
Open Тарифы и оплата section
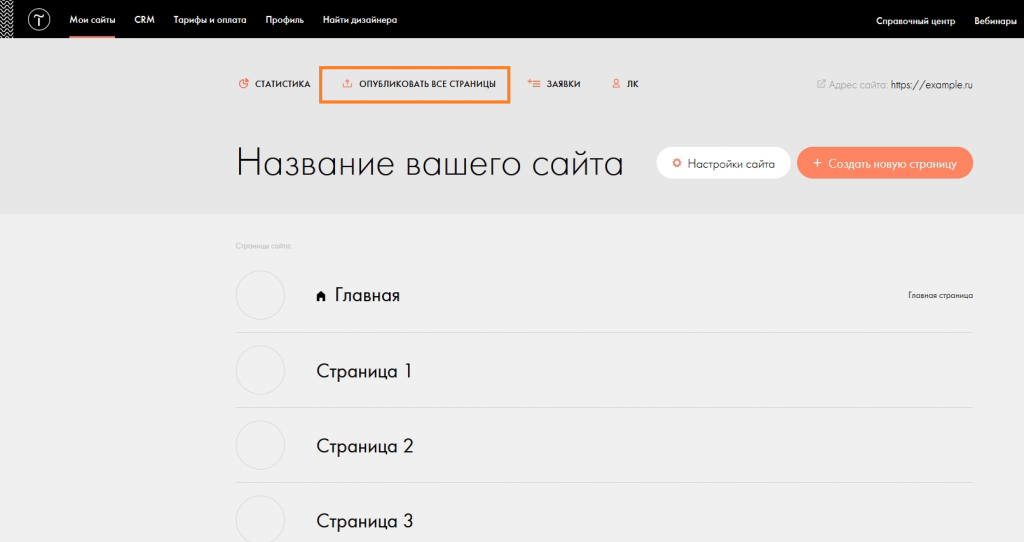click(x=210, y=20)
